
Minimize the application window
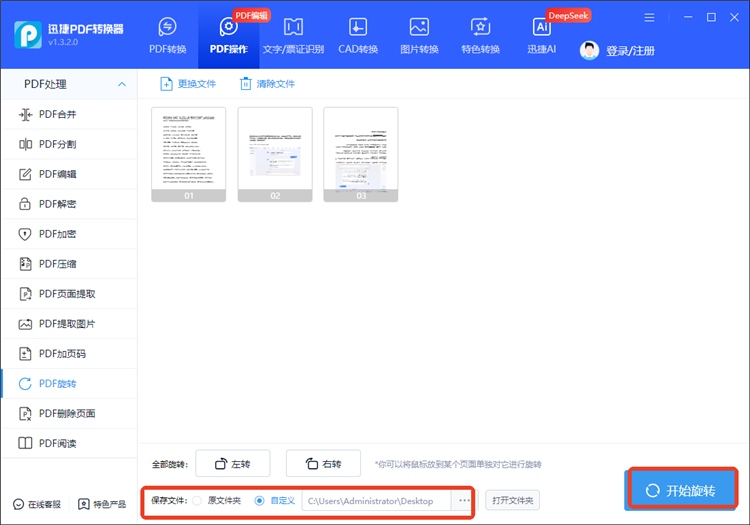point(688,17)
